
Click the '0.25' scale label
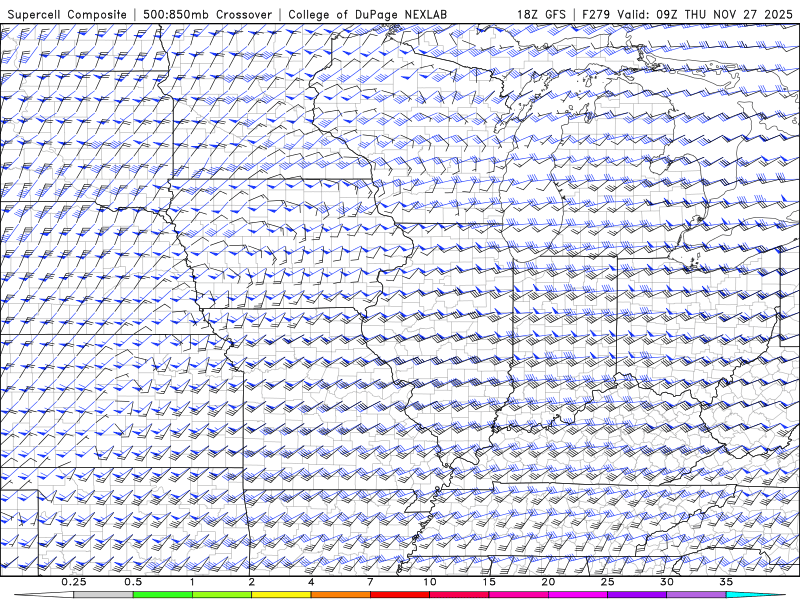click(74, 582)
